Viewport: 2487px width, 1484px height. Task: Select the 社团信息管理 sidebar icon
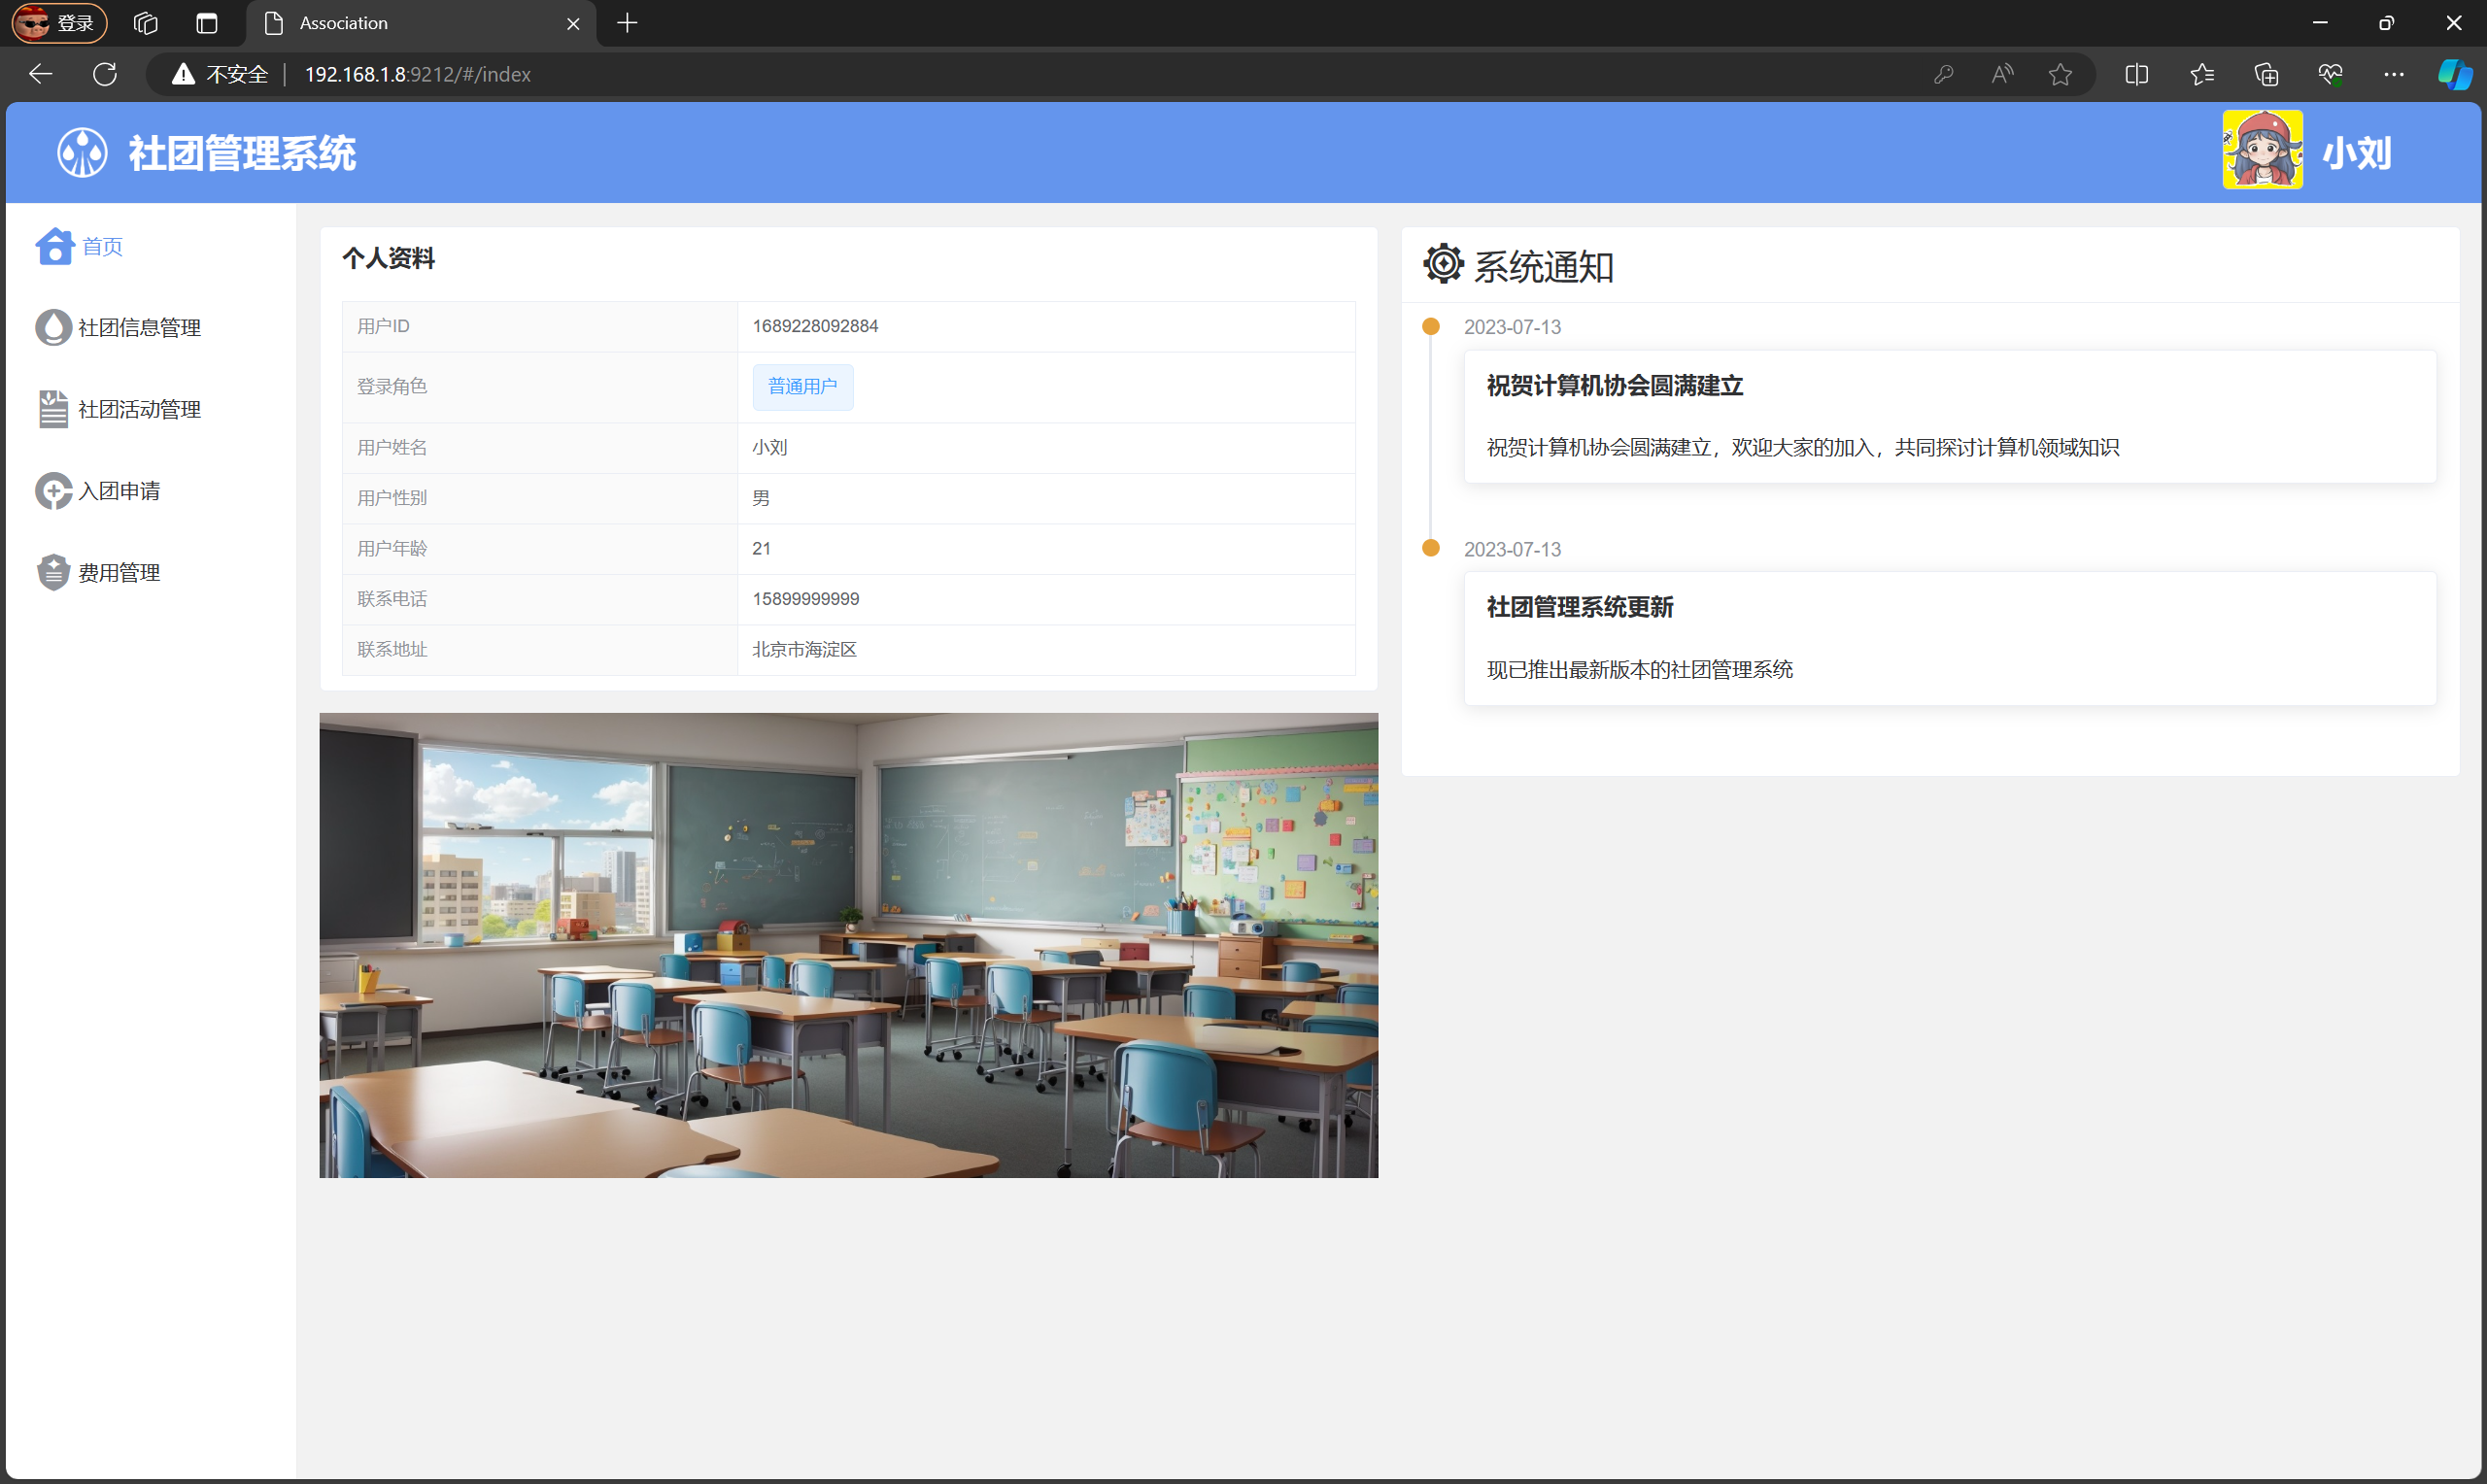click(53, 327)
